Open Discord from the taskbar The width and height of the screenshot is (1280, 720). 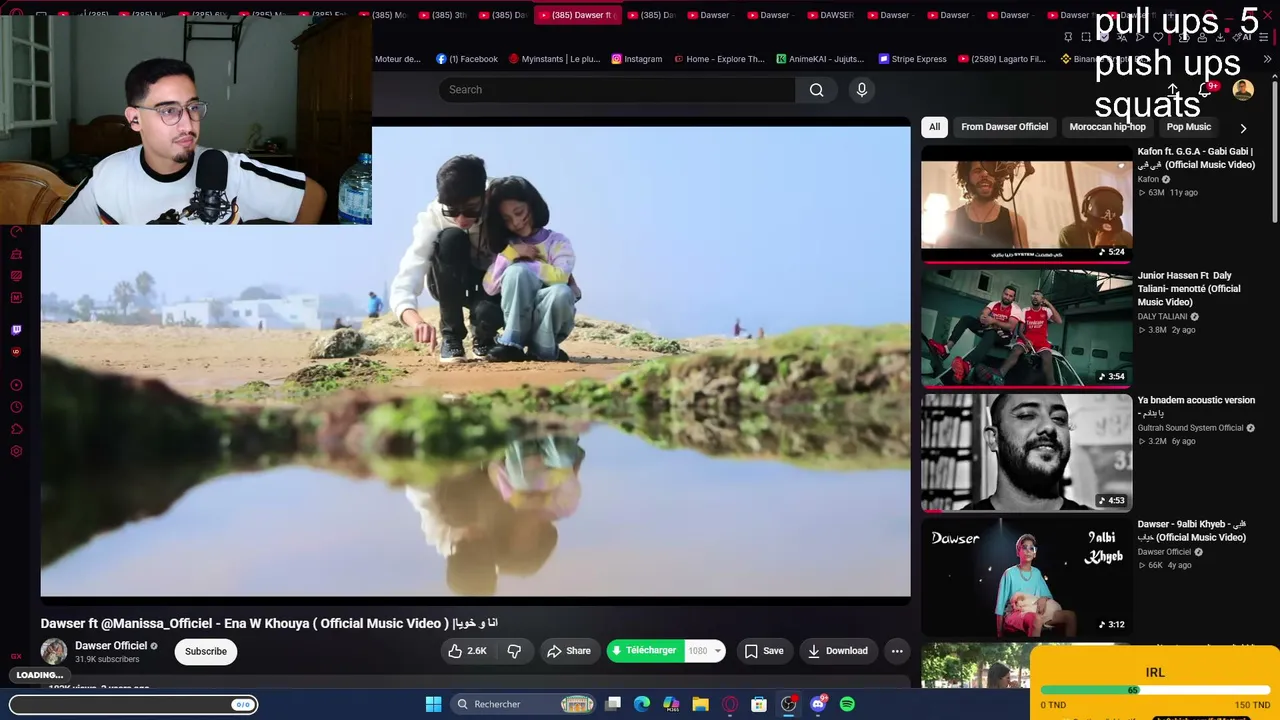[x=818, y=704]
